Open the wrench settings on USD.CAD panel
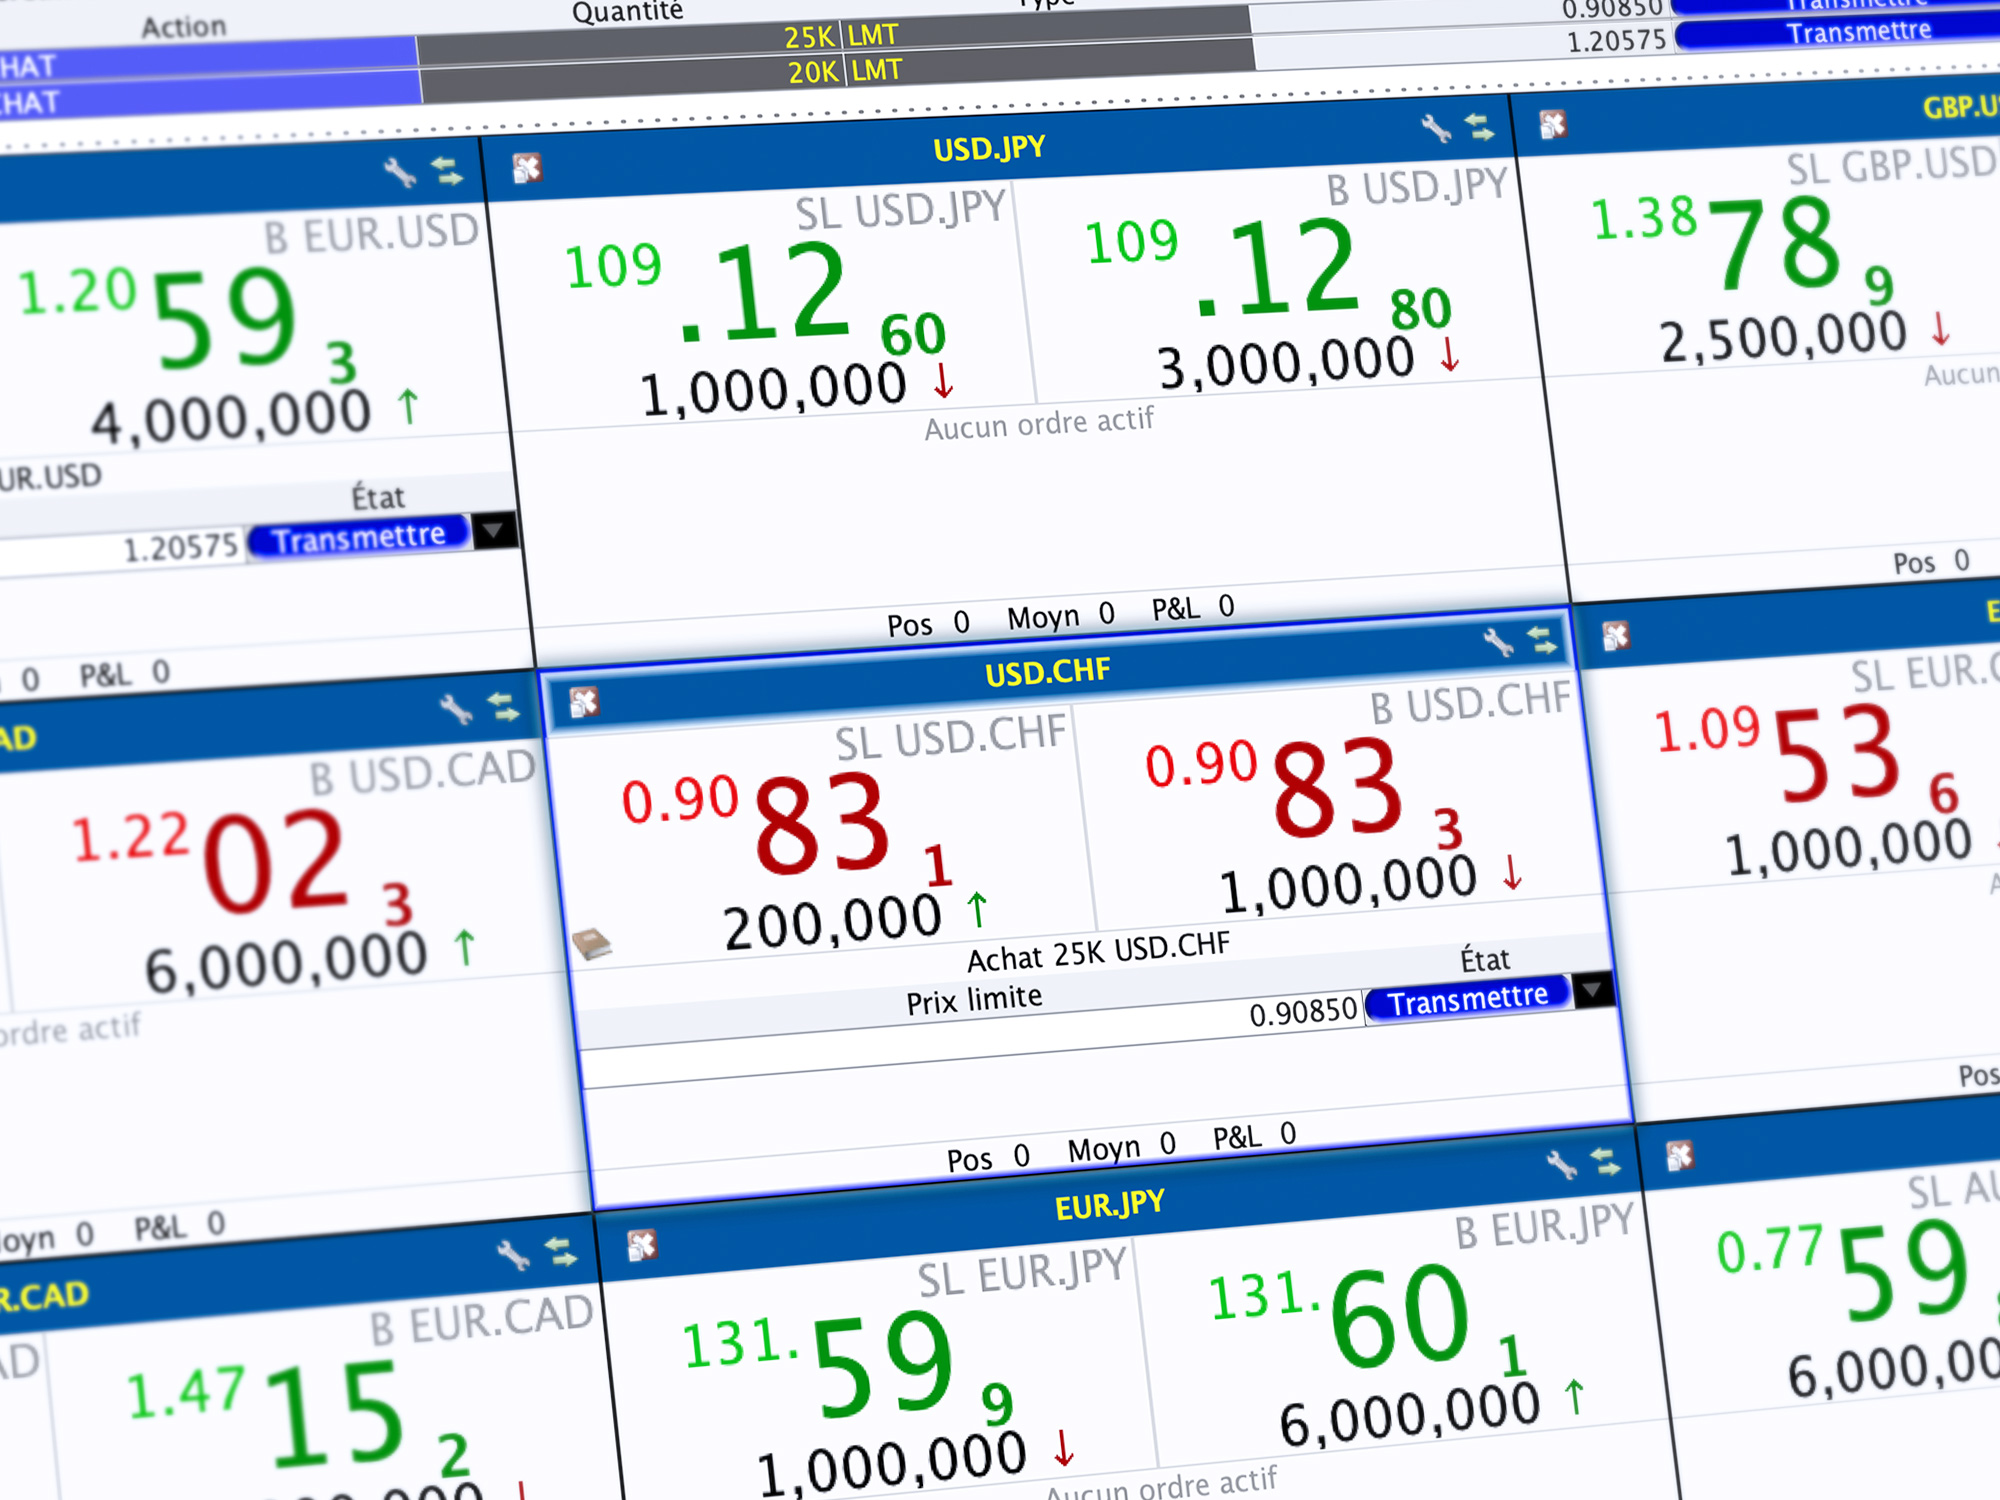This screenshot has width=2000, height=1500. pyautogui.click(x=456, y=710)
